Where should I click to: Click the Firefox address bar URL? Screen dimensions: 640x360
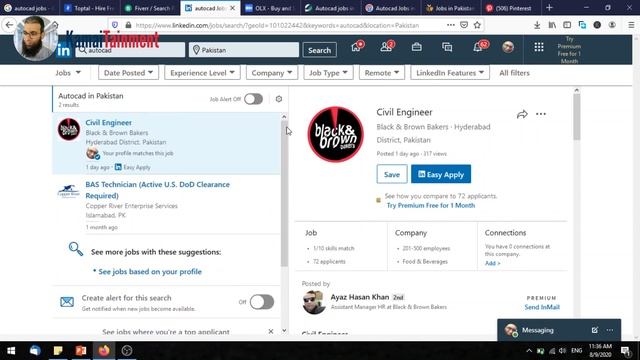click(277, 25)
